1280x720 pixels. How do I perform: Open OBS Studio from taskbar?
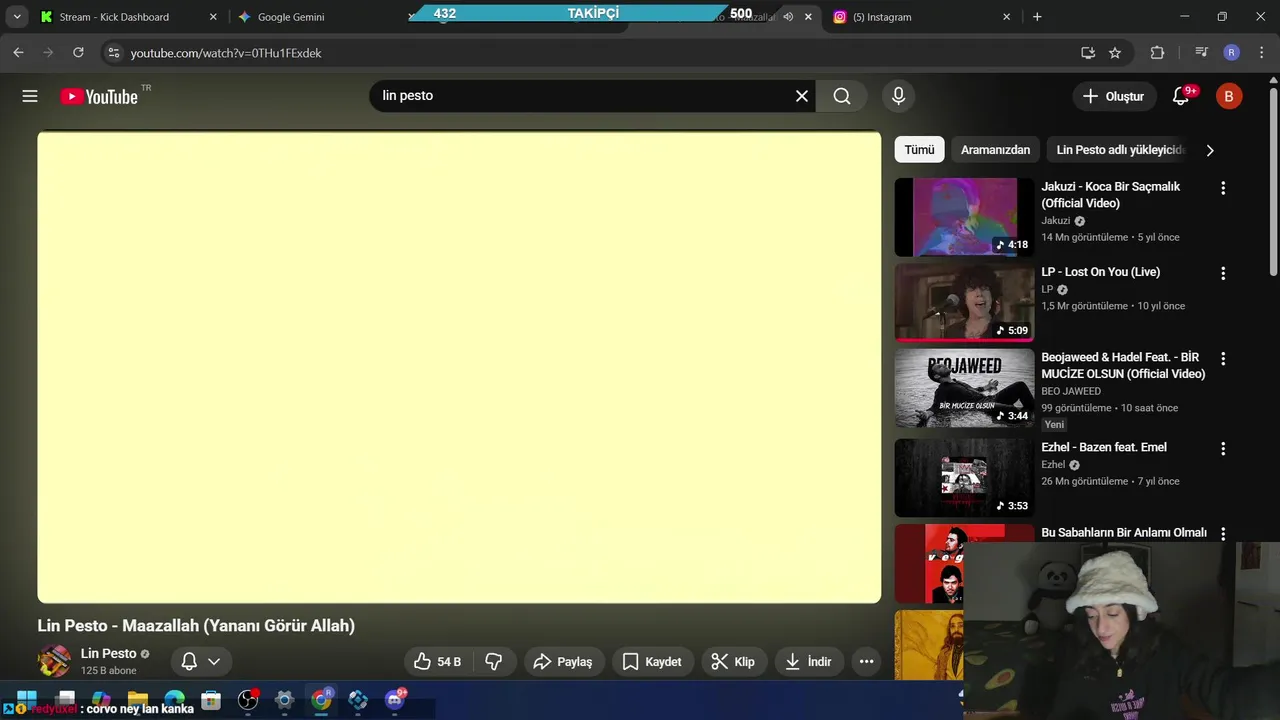coord(248,700)
